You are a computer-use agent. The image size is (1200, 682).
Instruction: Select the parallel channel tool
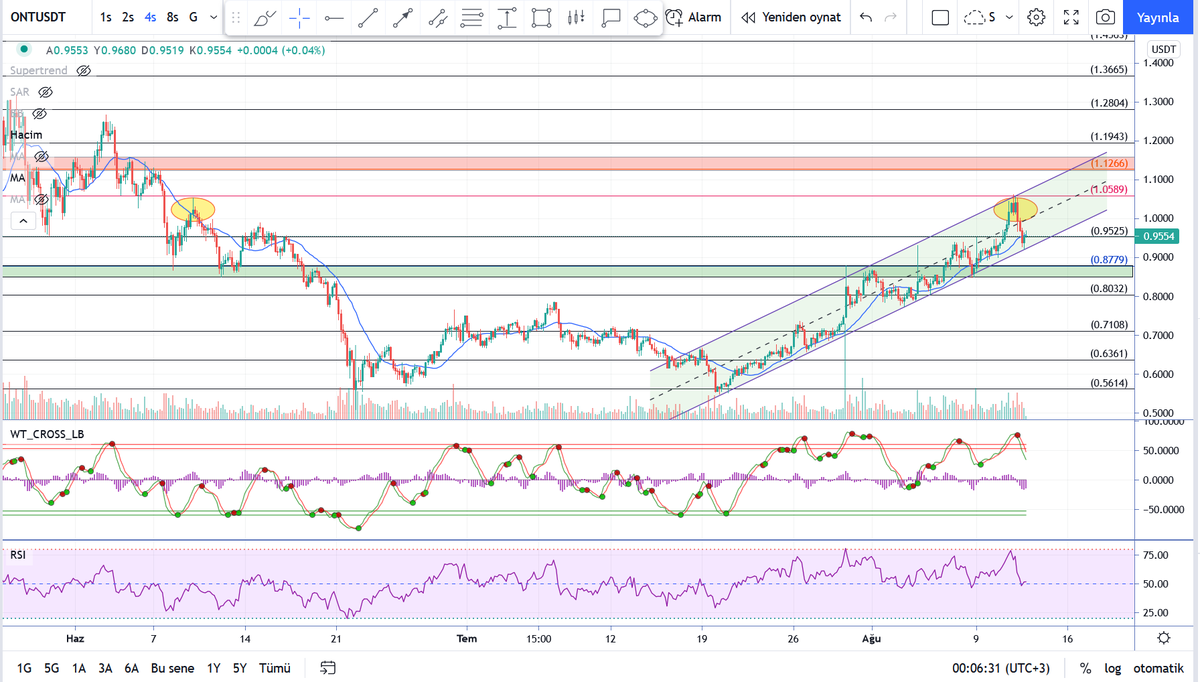(437, 17)
